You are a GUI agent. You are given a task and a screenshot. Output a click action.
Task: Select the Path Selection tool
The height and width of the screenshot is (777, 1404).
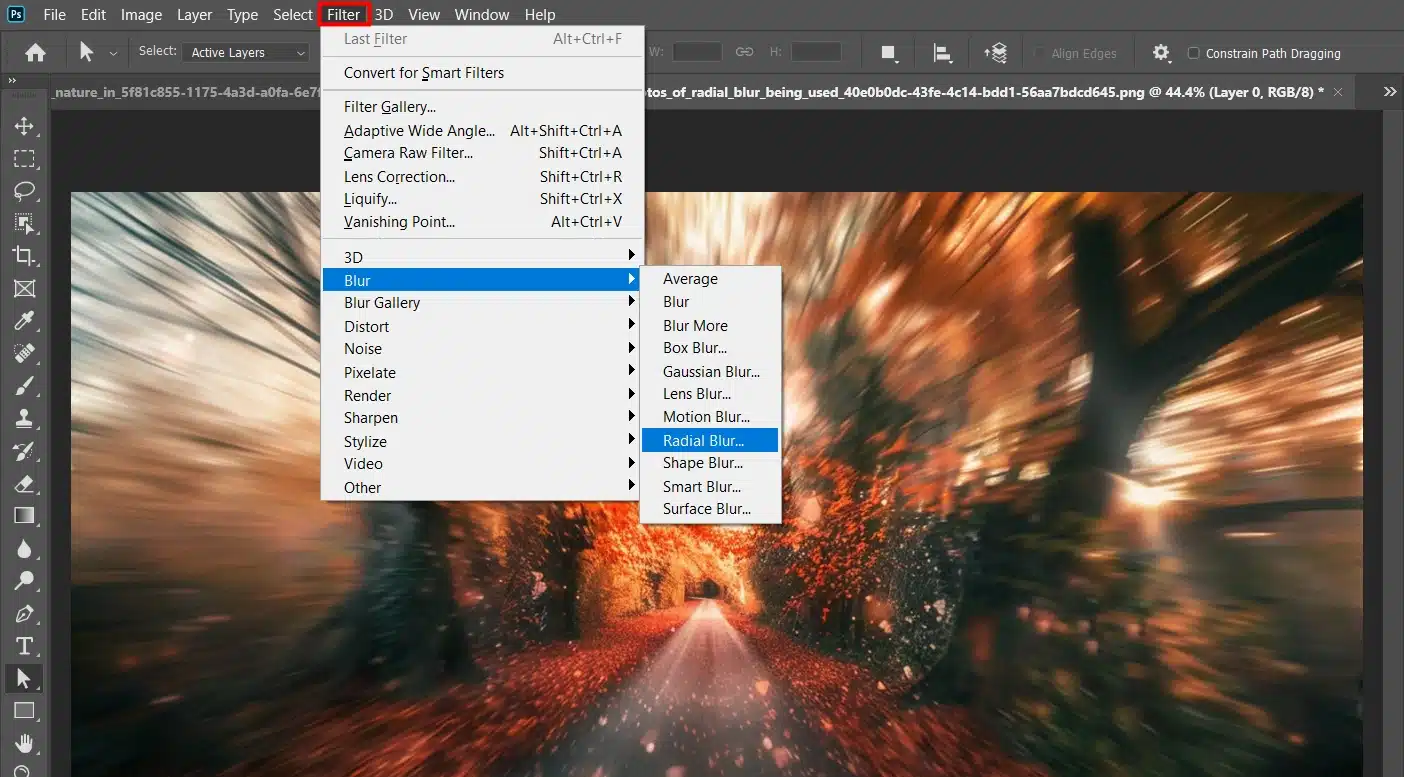coord(24,678)
